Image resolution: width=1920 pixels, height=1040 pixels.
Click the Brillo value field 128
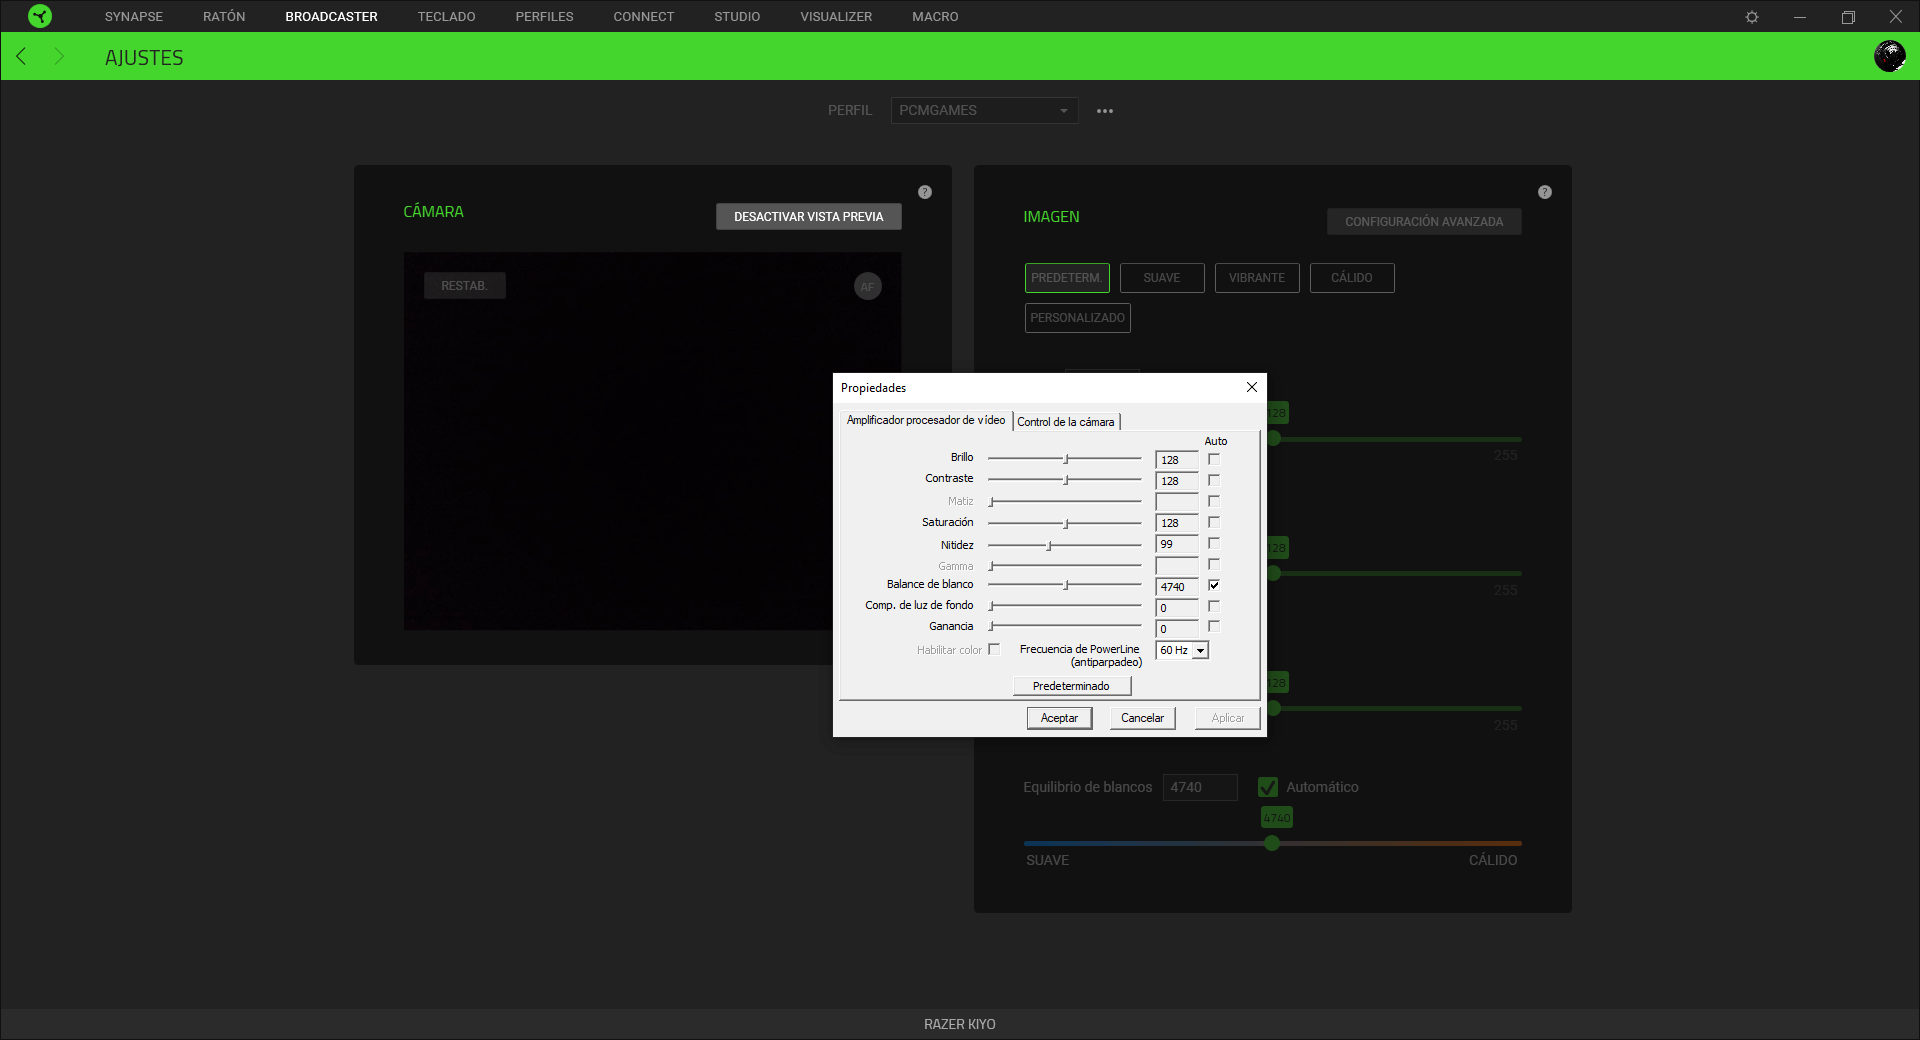[1177, 460]
